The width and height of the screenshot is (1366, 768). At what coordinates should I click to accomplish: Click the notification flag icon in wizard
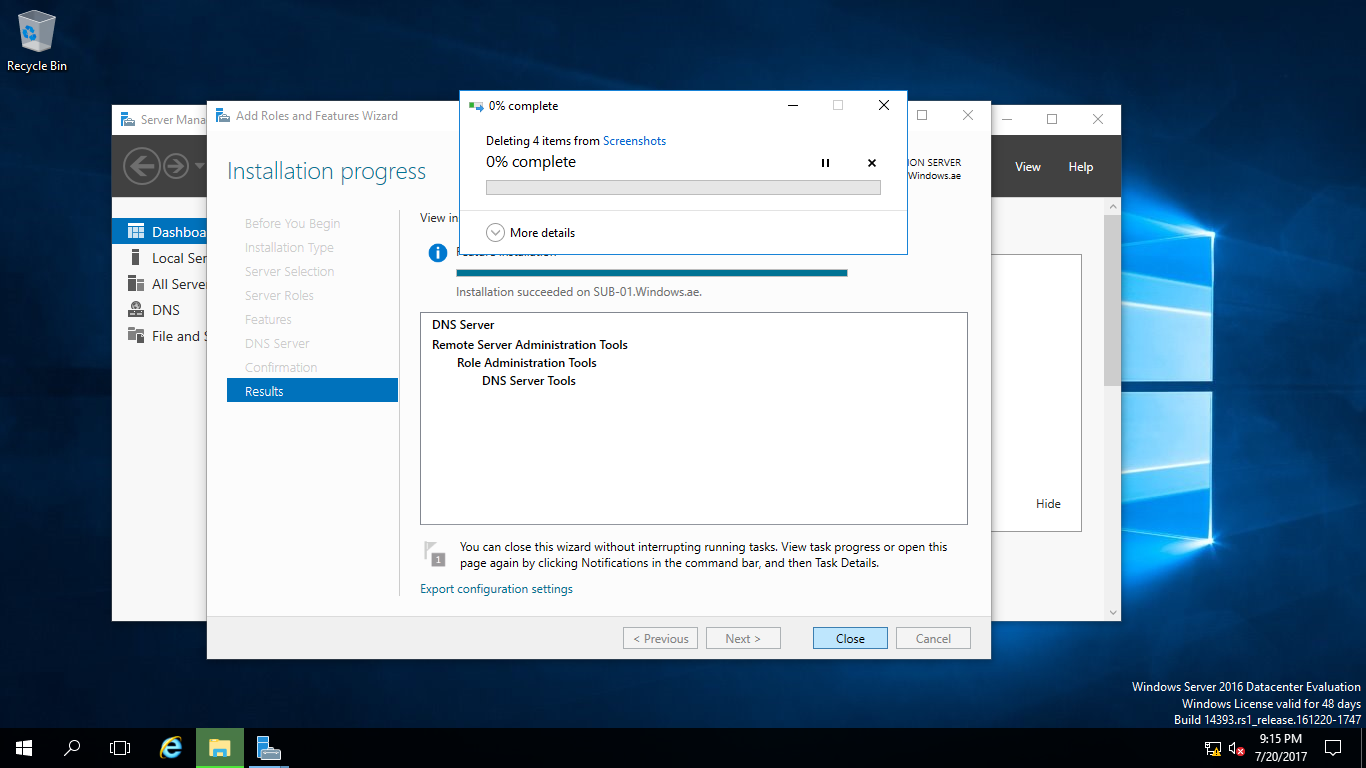[434, 553]
